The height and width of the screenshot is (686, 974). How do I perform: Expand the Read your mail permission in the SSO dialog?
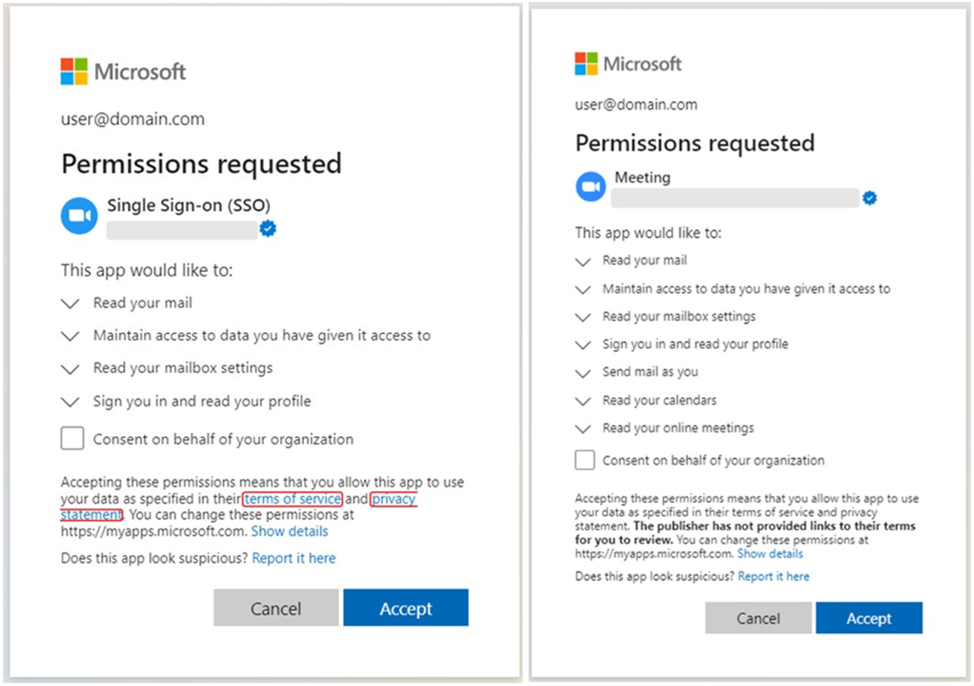[x=70, y=303]
